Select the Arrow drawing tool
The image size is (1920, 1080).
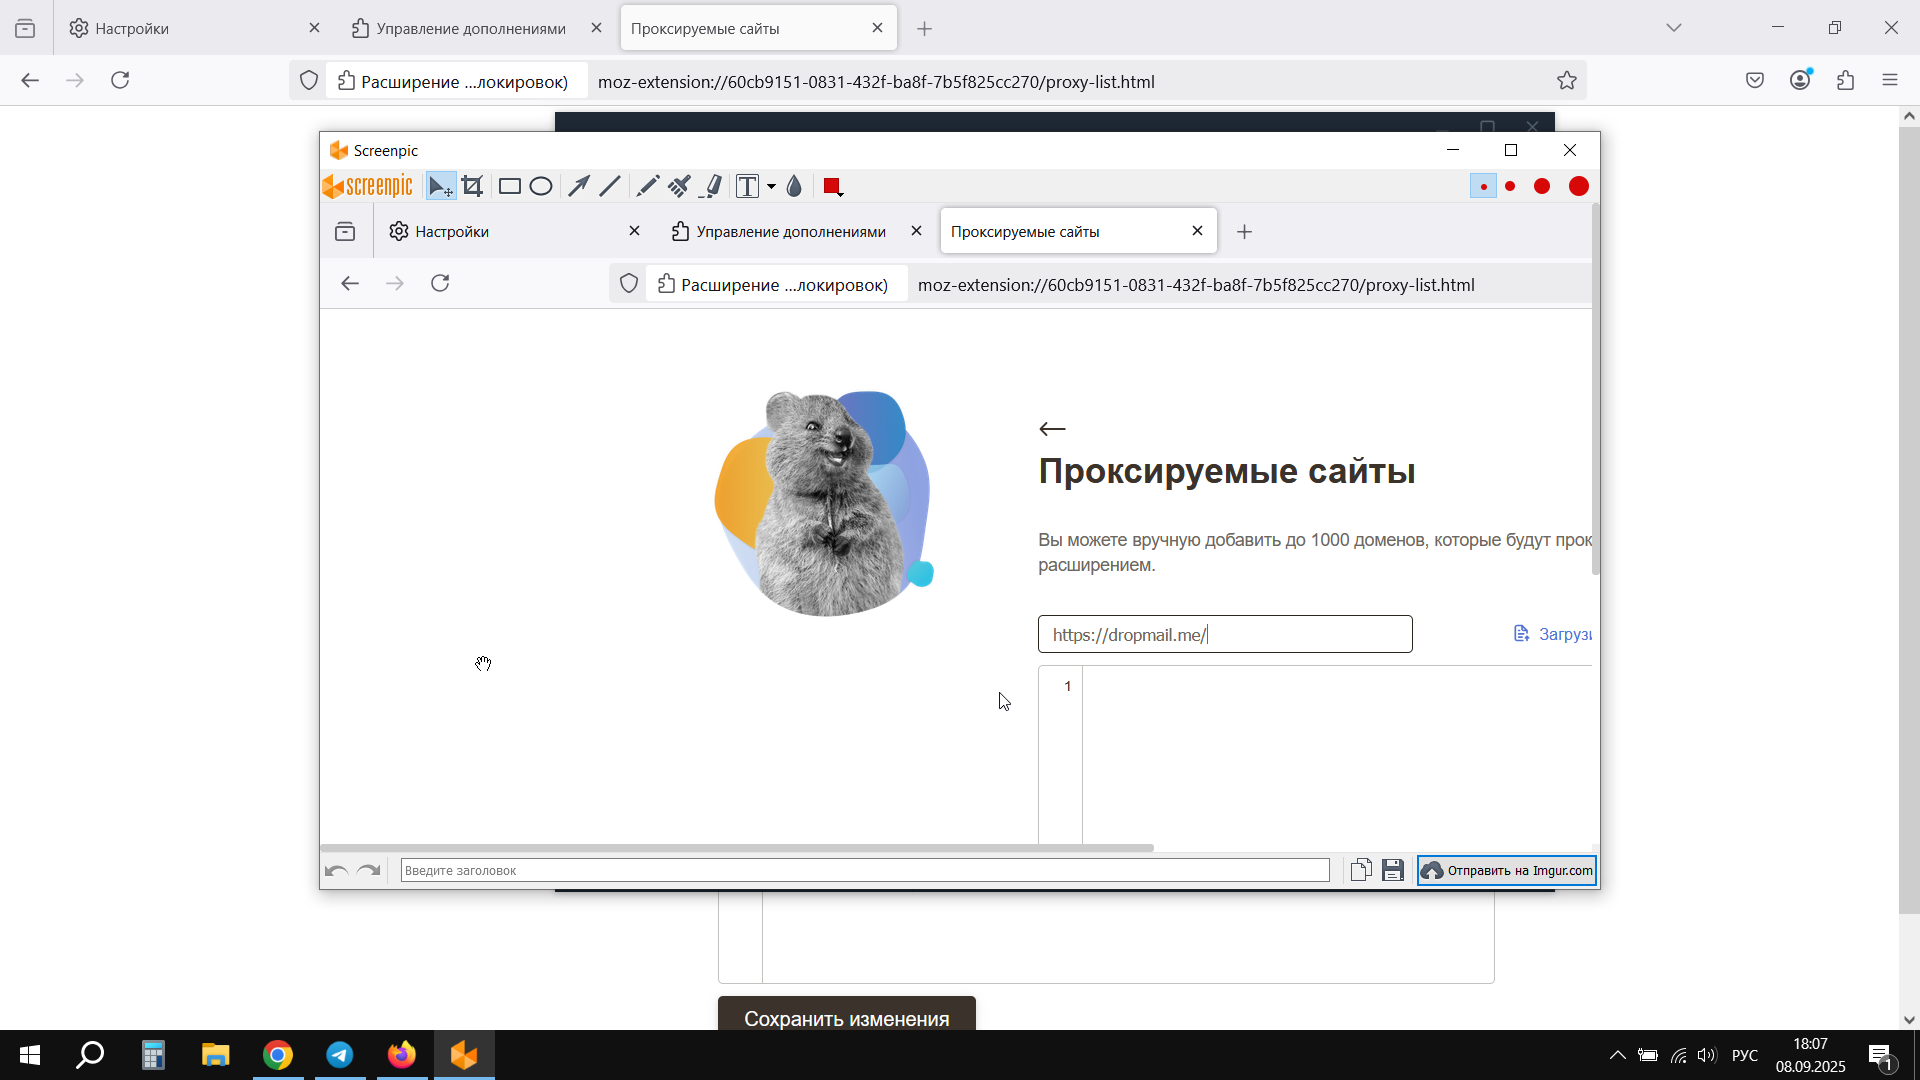pyautogui.click(x=579, y=187)
